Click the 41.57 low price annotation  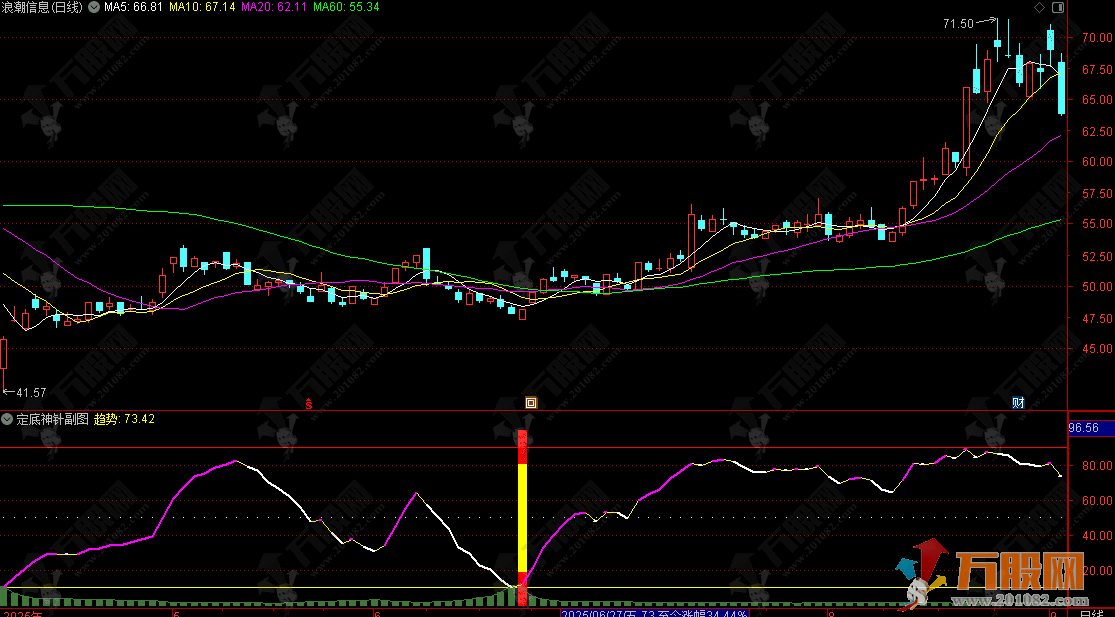click(x=27, y=394)
